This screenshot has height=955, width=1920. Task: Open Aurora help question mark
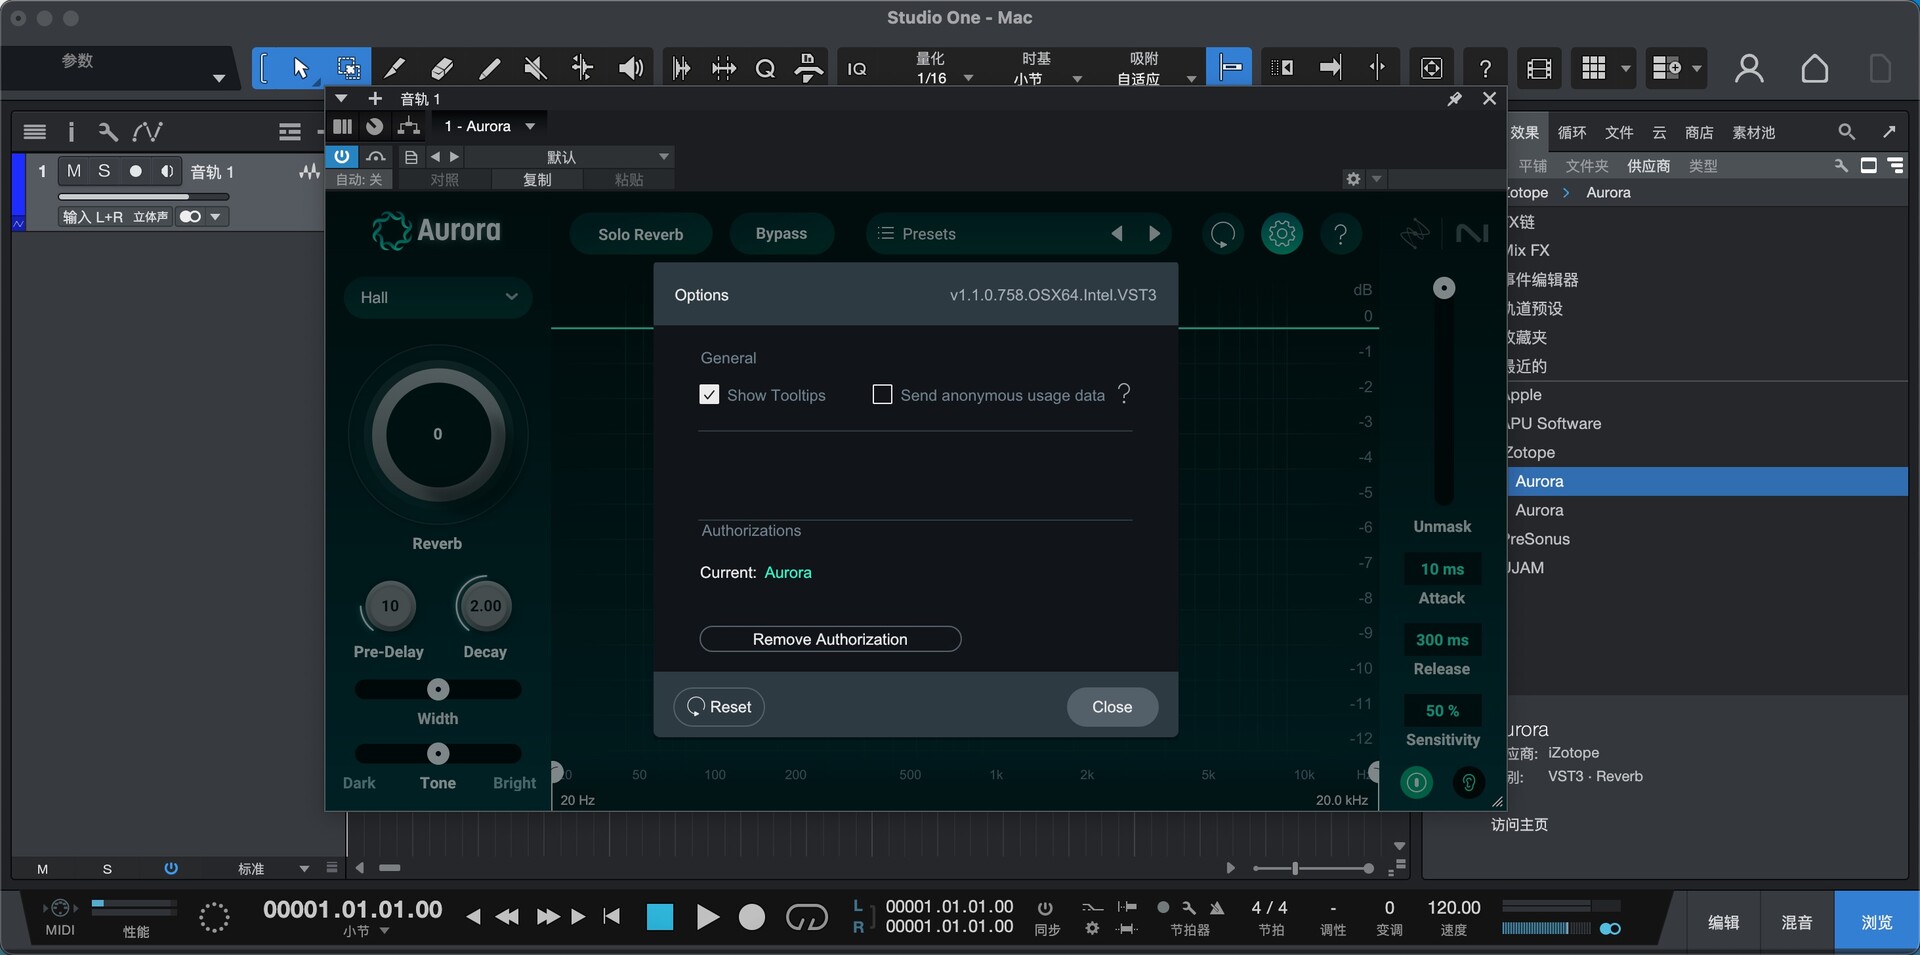(x=1340, y=234)
